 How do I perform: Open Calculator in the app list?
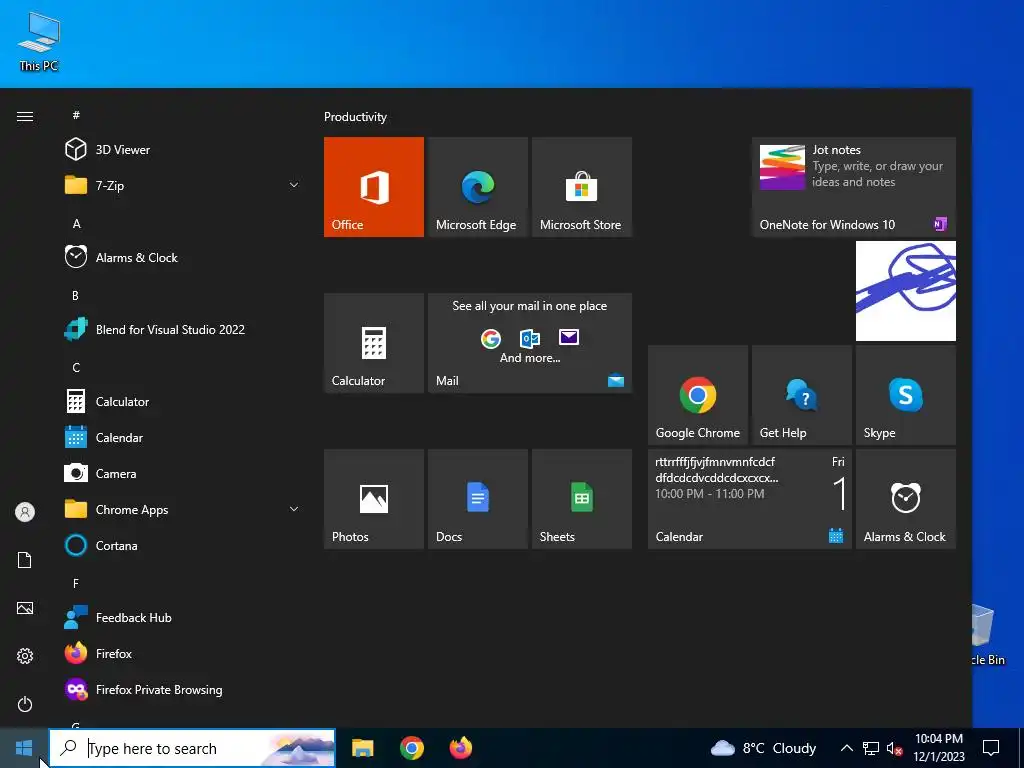pyautogui.click(x=183, y=402)
